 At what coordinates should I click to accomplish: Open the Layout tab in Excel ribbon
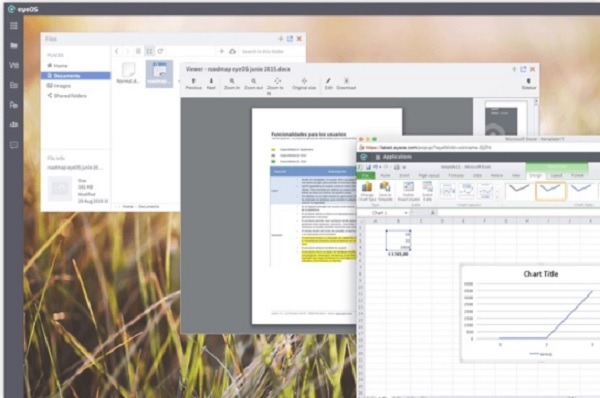click(556, 175)
